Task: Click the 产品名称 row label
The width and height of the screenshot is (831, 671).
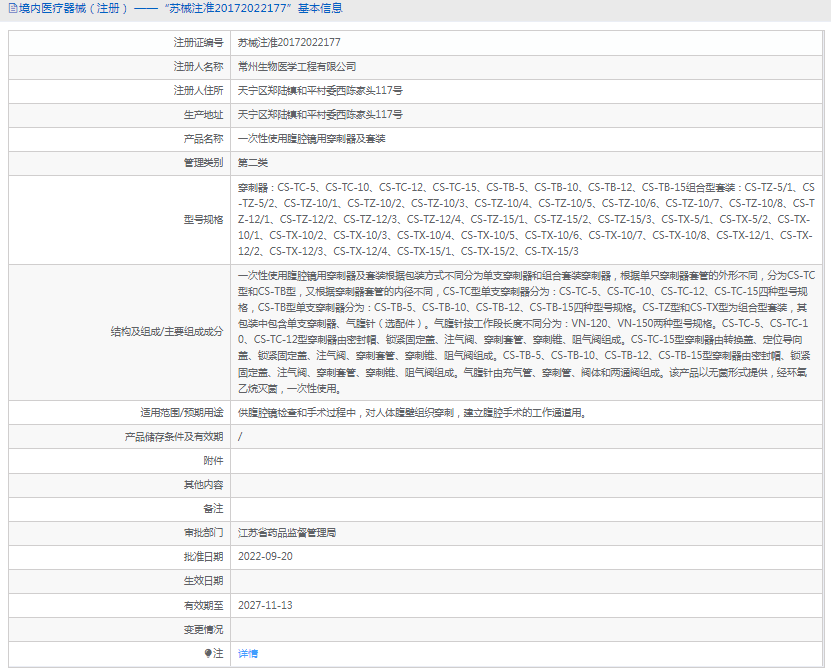Action: tap(204, 139)
